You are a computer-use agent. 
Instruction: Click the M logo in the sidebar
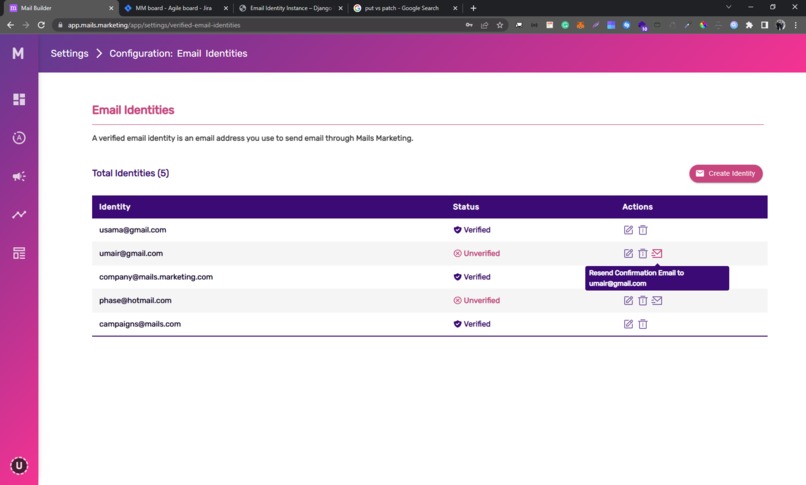(18, 53)
